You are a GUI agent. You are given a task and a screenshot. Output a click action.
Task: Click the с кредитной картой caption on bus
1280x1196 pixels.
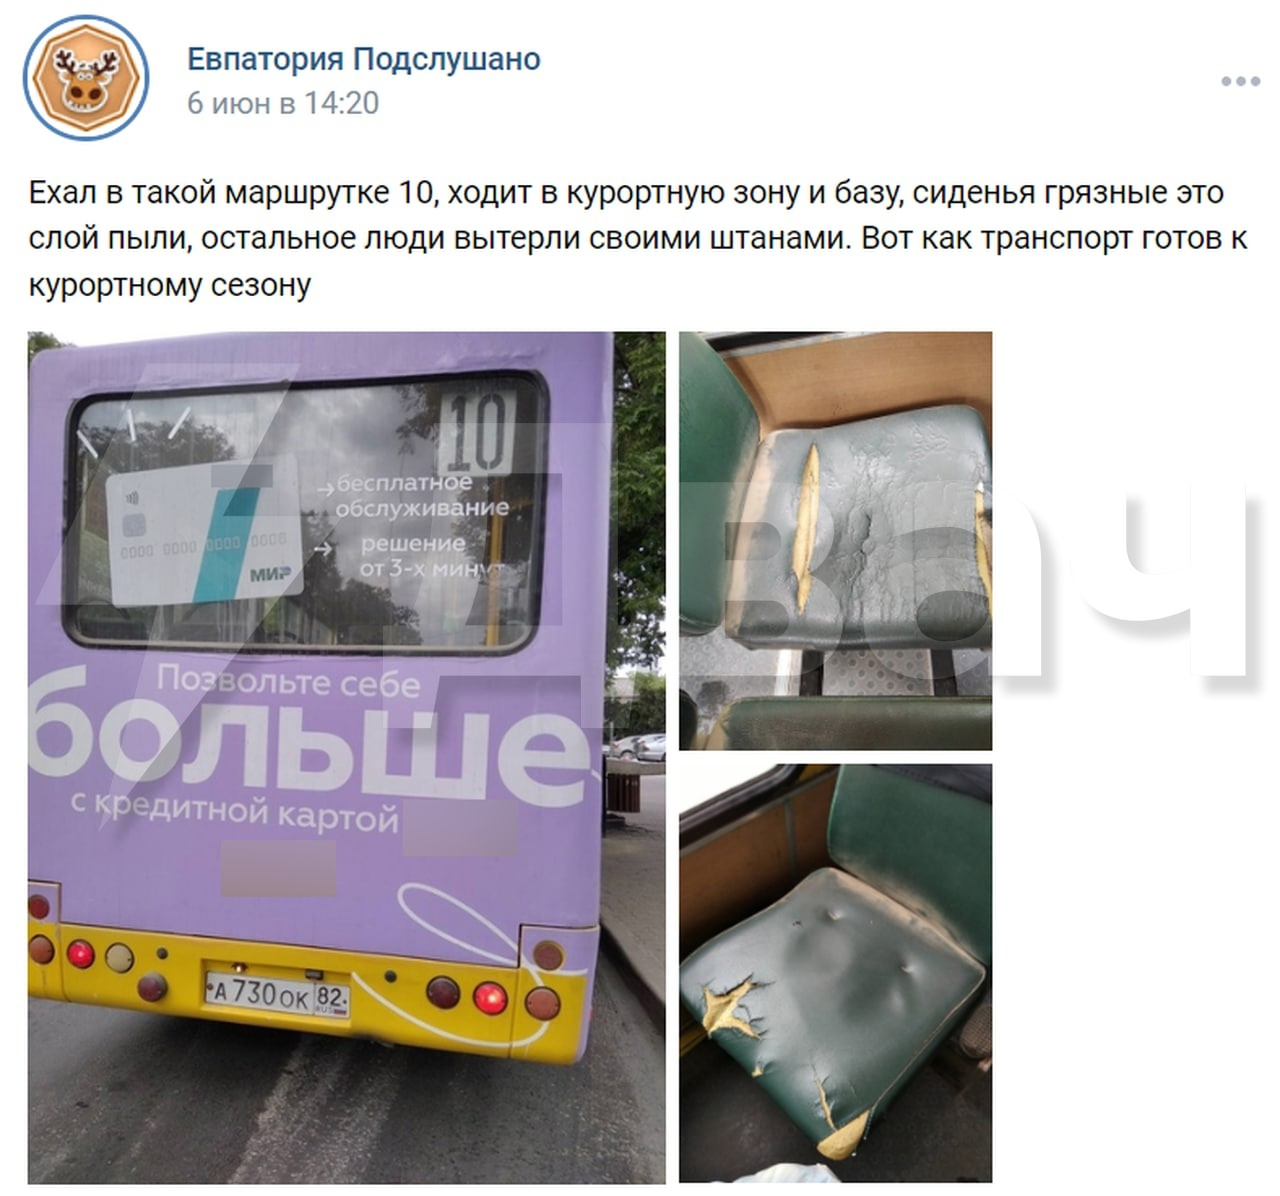[x=236, y=810]
